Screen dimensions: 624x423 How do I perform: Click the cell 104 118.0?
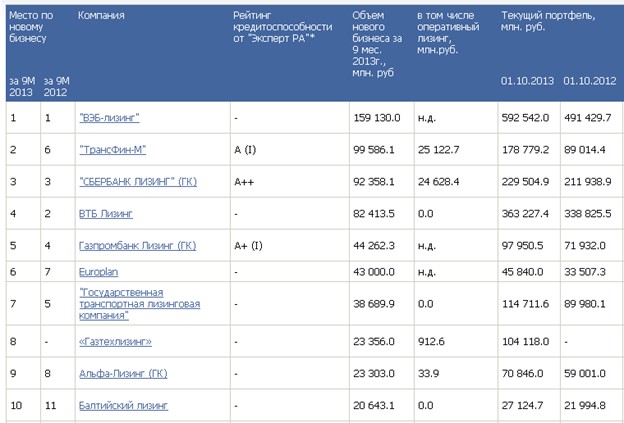coord(525,341)
